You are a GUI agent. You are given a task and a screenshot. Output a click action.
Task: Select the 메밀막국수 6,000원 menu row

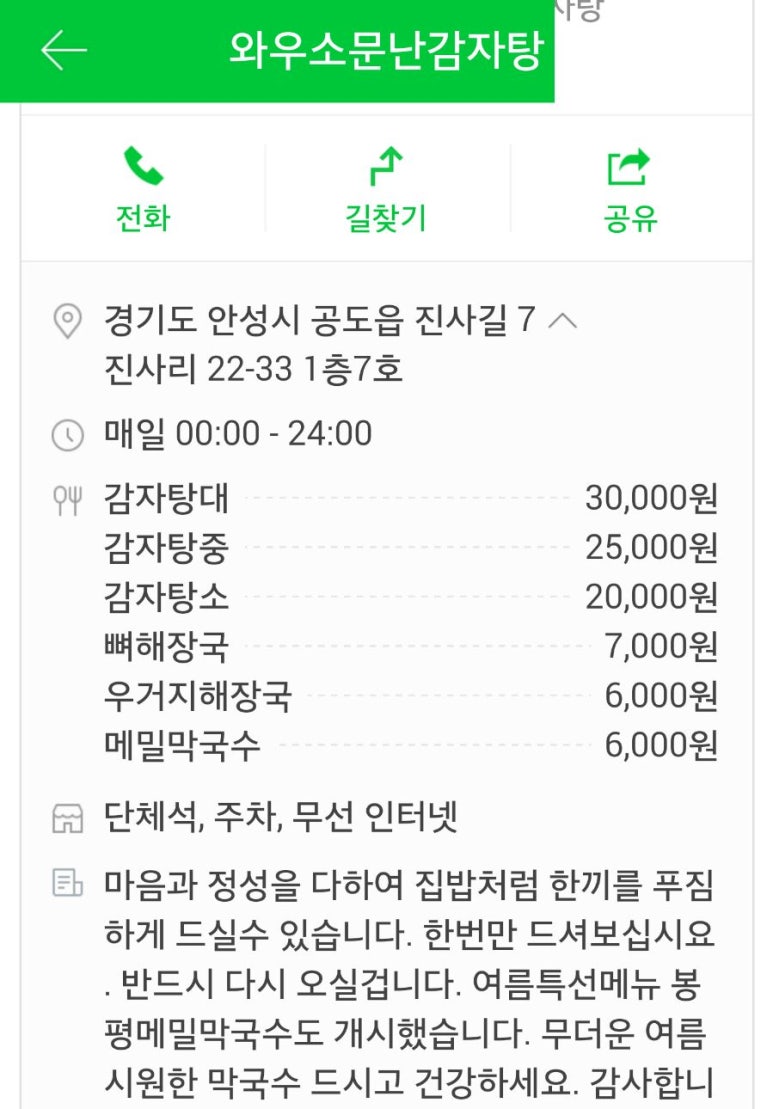(x=410, y=746)
